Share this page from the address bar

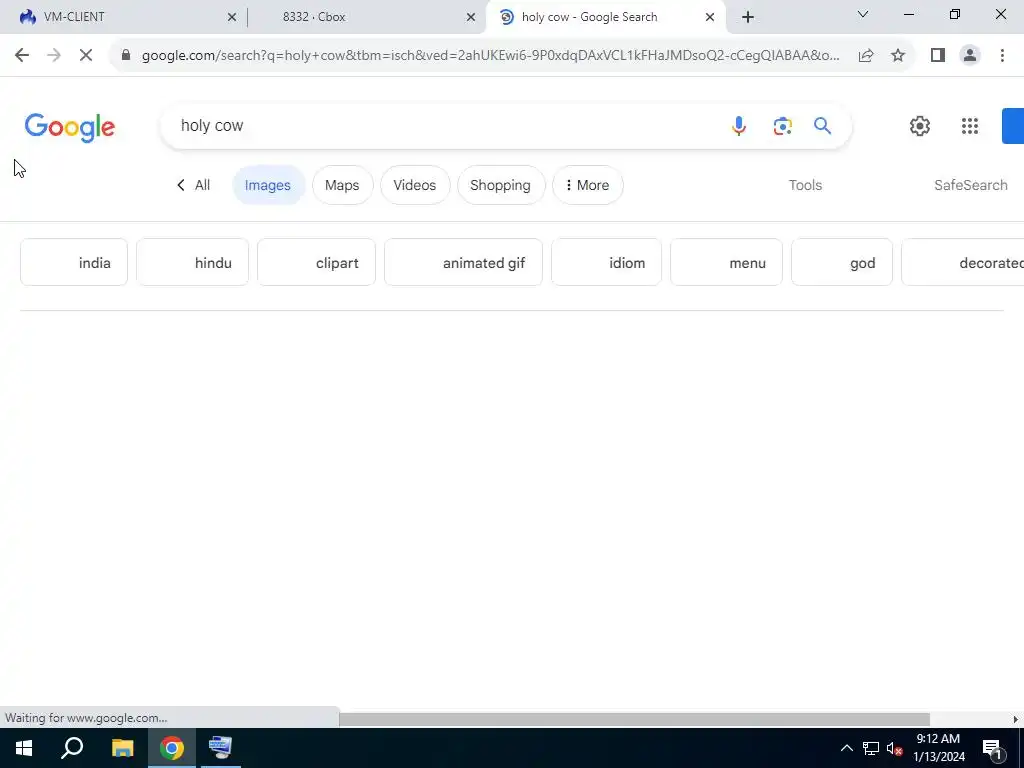[866, 56]
